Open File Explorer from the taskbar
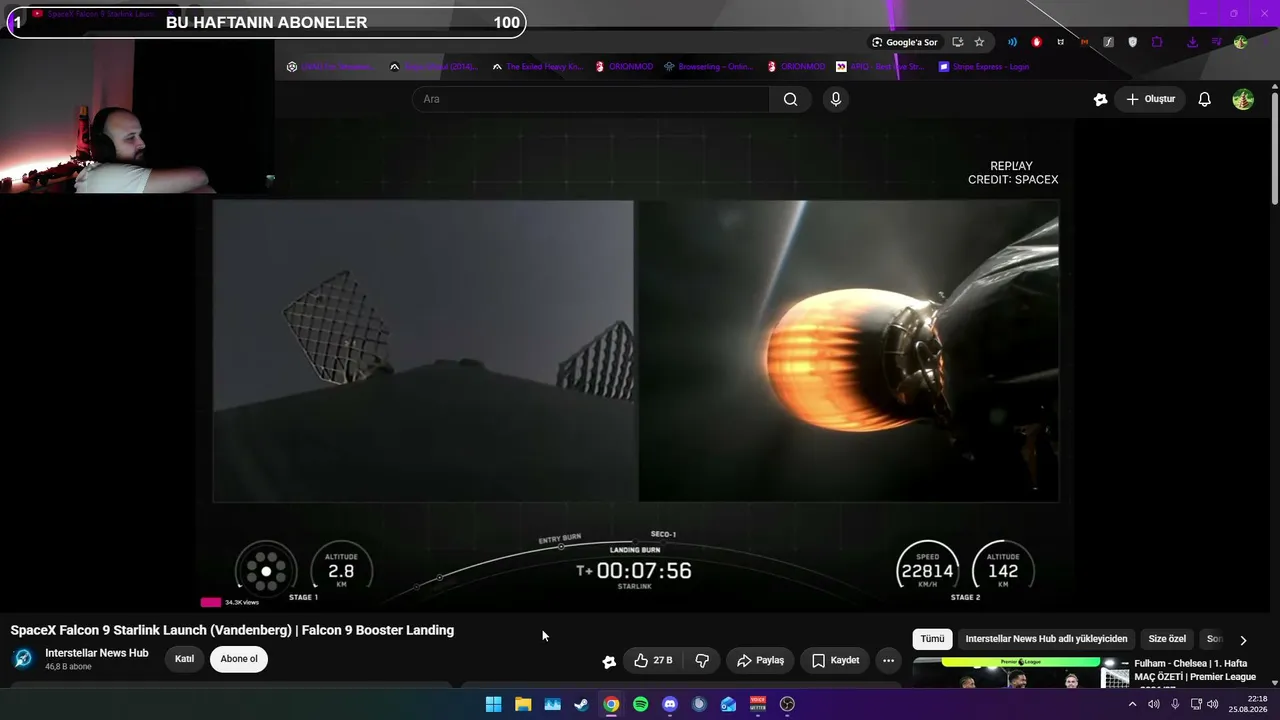Viewport: 1280px width, 720px height. pyautogui.click(x=523, y=704)
